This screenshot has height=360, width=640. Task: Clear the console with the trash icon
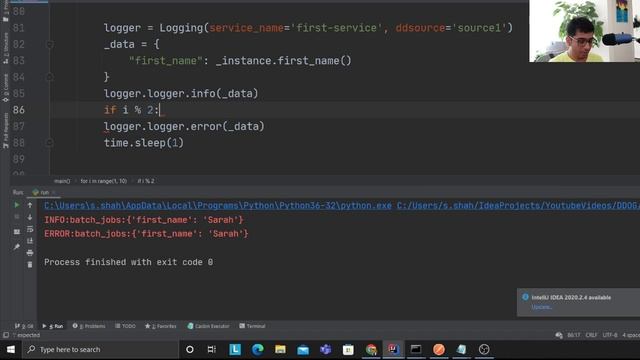click(30, 264)
